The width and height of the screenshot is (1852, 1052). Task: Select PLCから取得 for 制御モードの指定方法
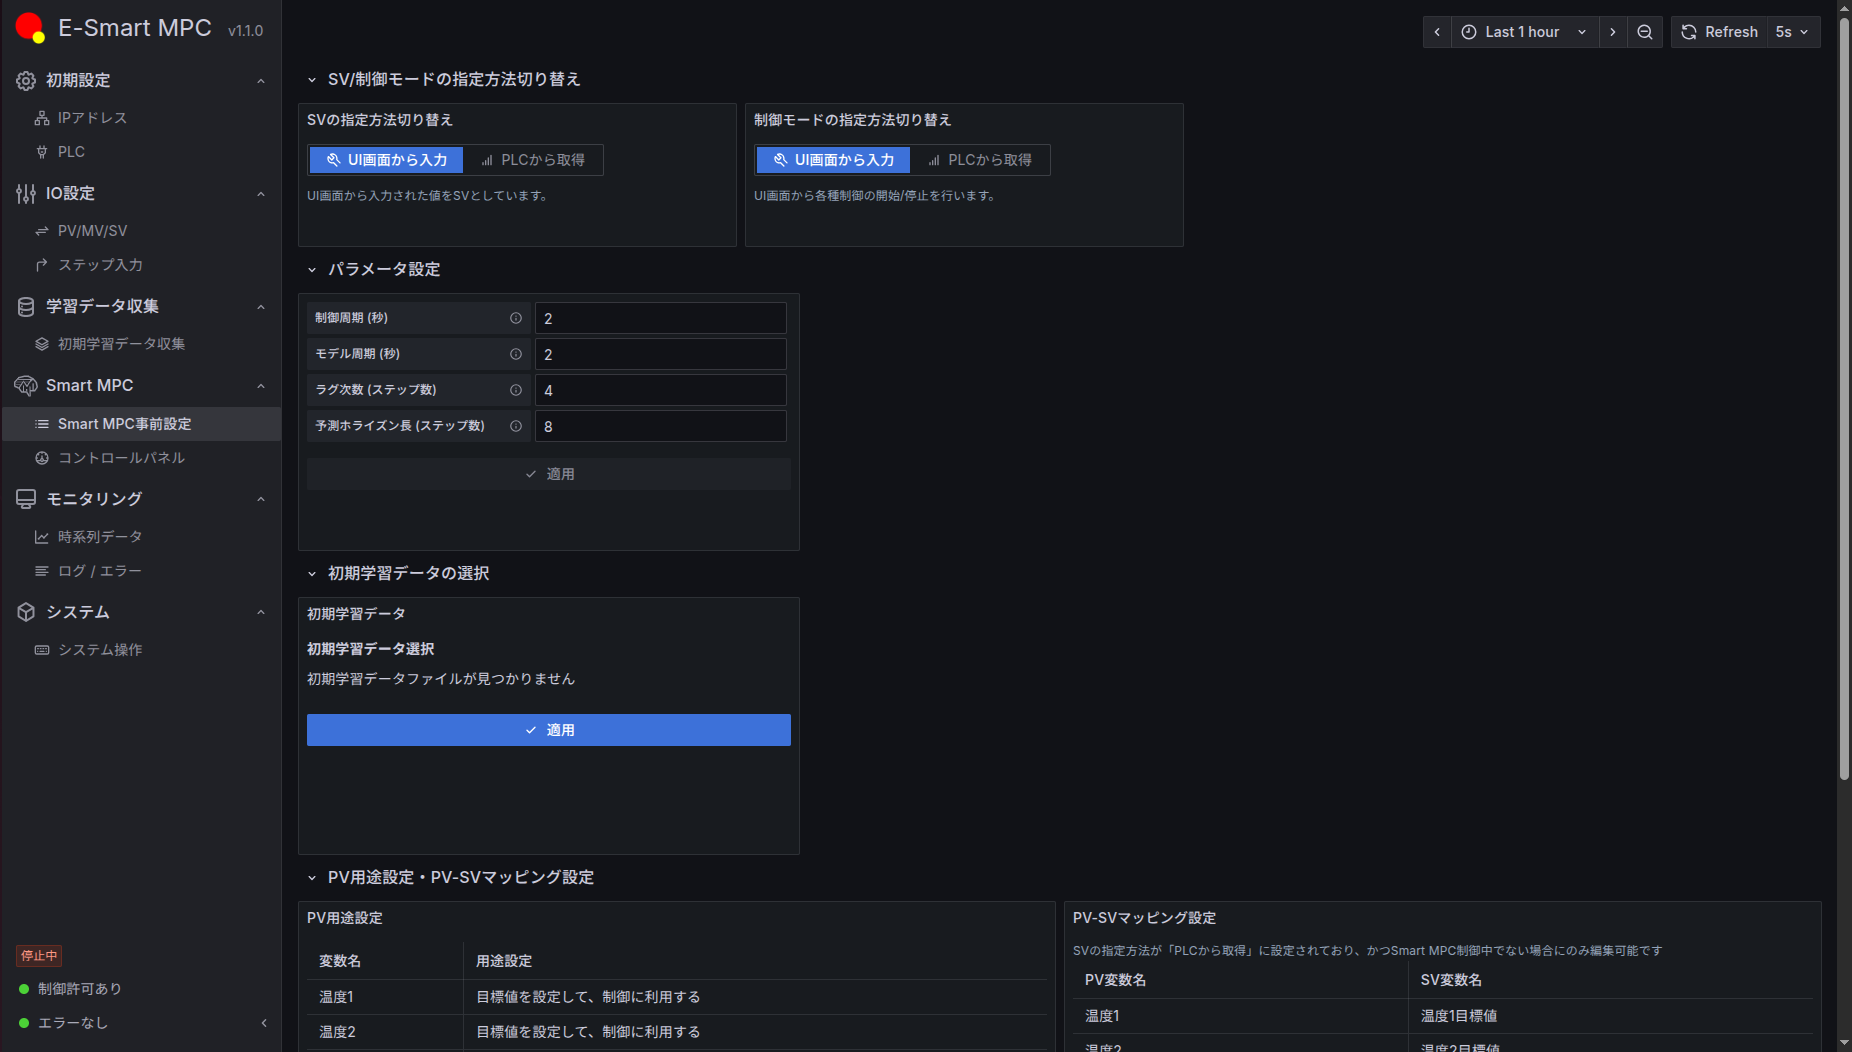coord(980,160)
